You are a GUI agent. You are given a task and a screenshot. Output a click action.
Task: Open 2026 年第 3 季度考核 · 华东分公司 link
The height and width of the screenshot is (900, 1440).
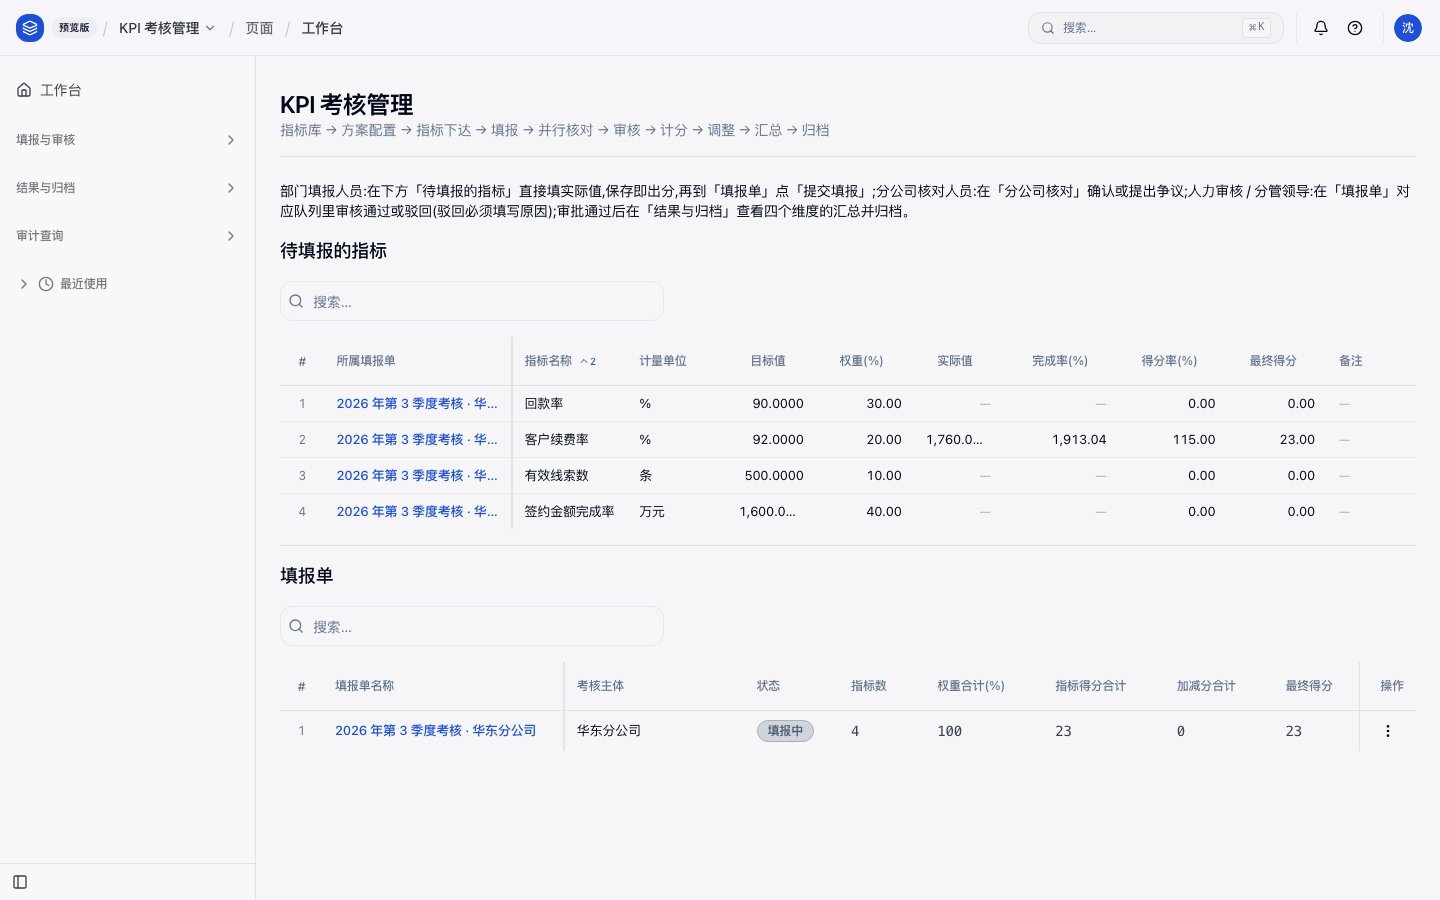point(435,731)
